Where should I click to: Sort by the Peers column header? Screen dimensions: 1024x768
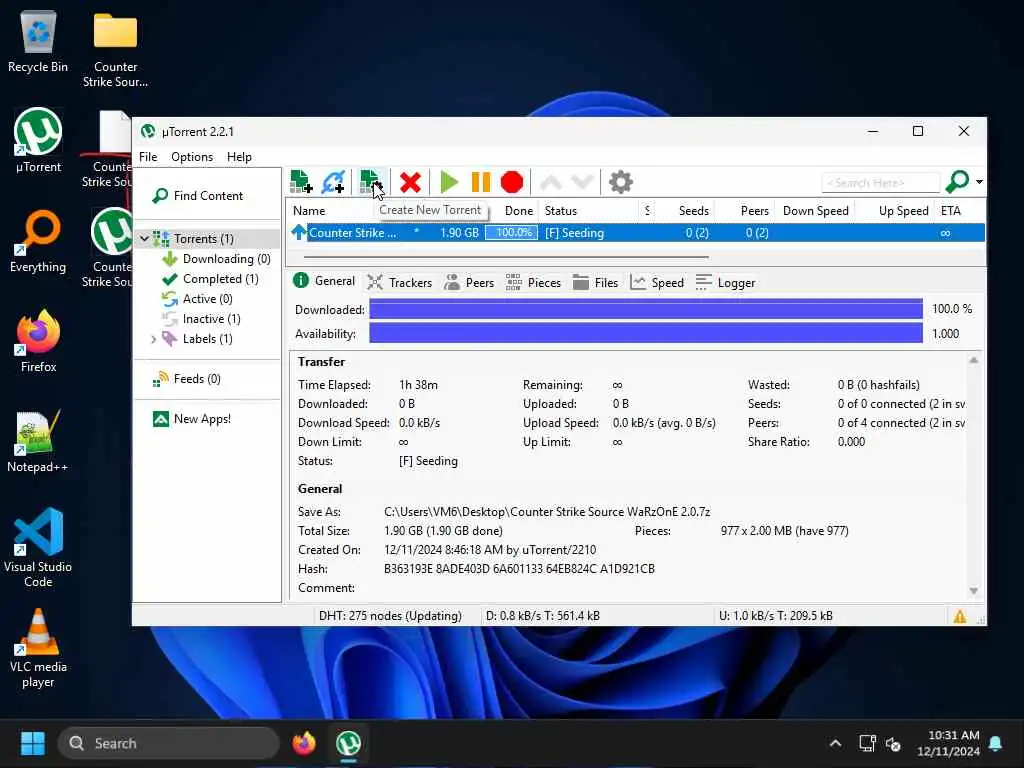pyautogui.click(x=754, y=211)
